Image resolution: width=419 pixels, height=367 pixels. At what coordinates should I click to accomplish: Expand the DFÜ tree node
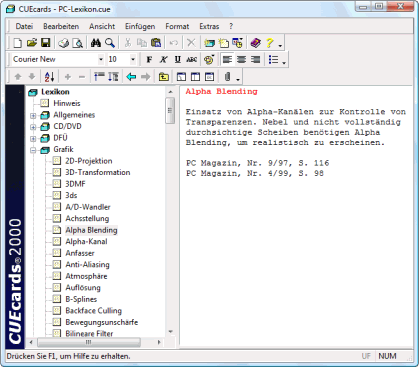click(x=33, y=139)
